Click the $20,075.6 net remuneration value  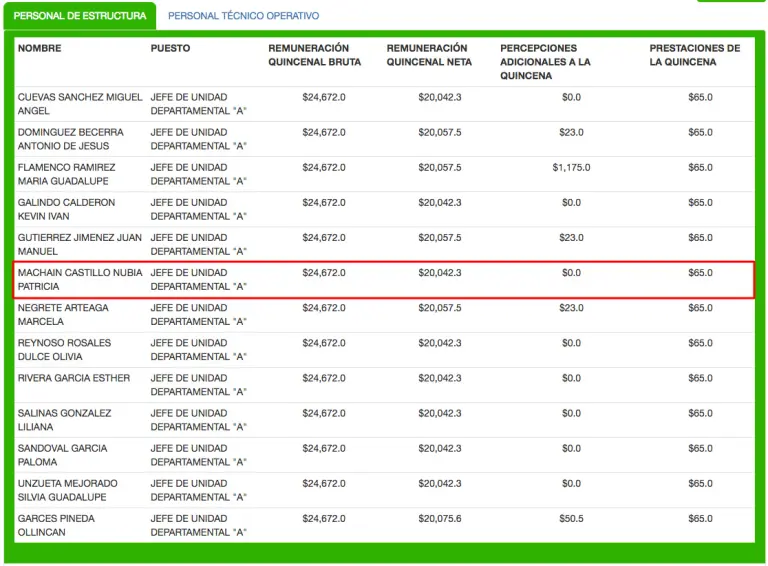click(440, 519)
